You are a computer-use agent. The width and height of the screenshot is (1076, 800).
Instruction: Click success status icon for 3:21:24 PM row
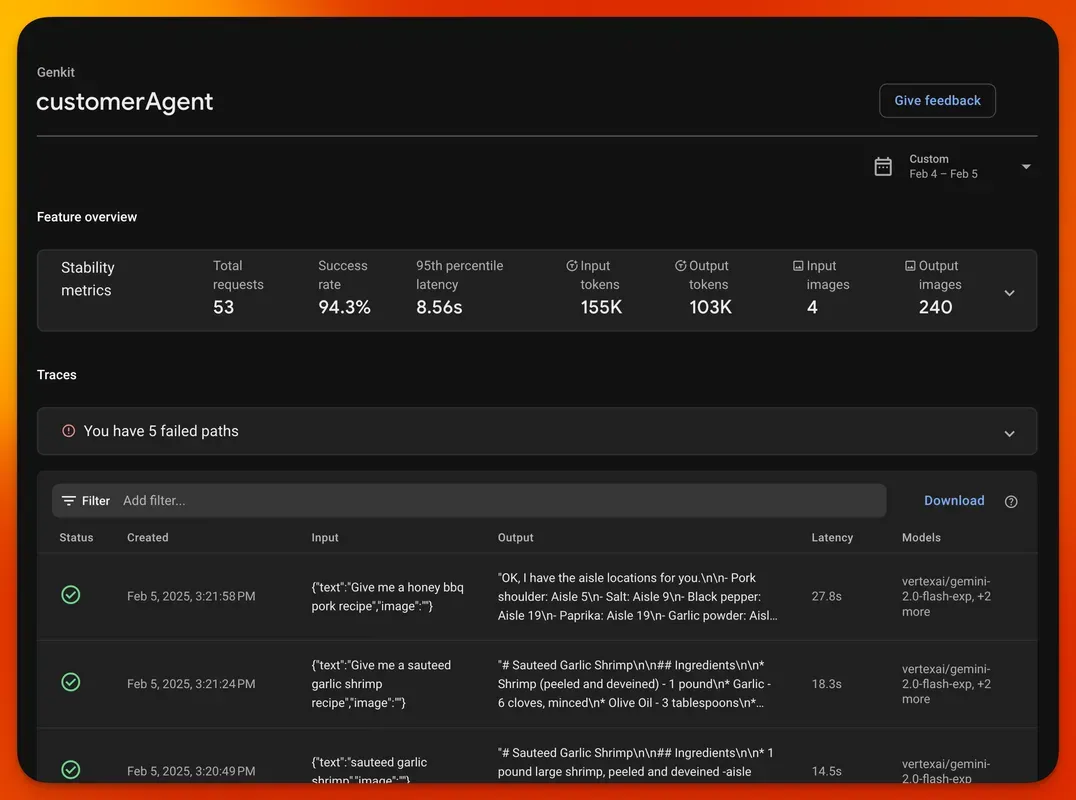tap(71, 682)
